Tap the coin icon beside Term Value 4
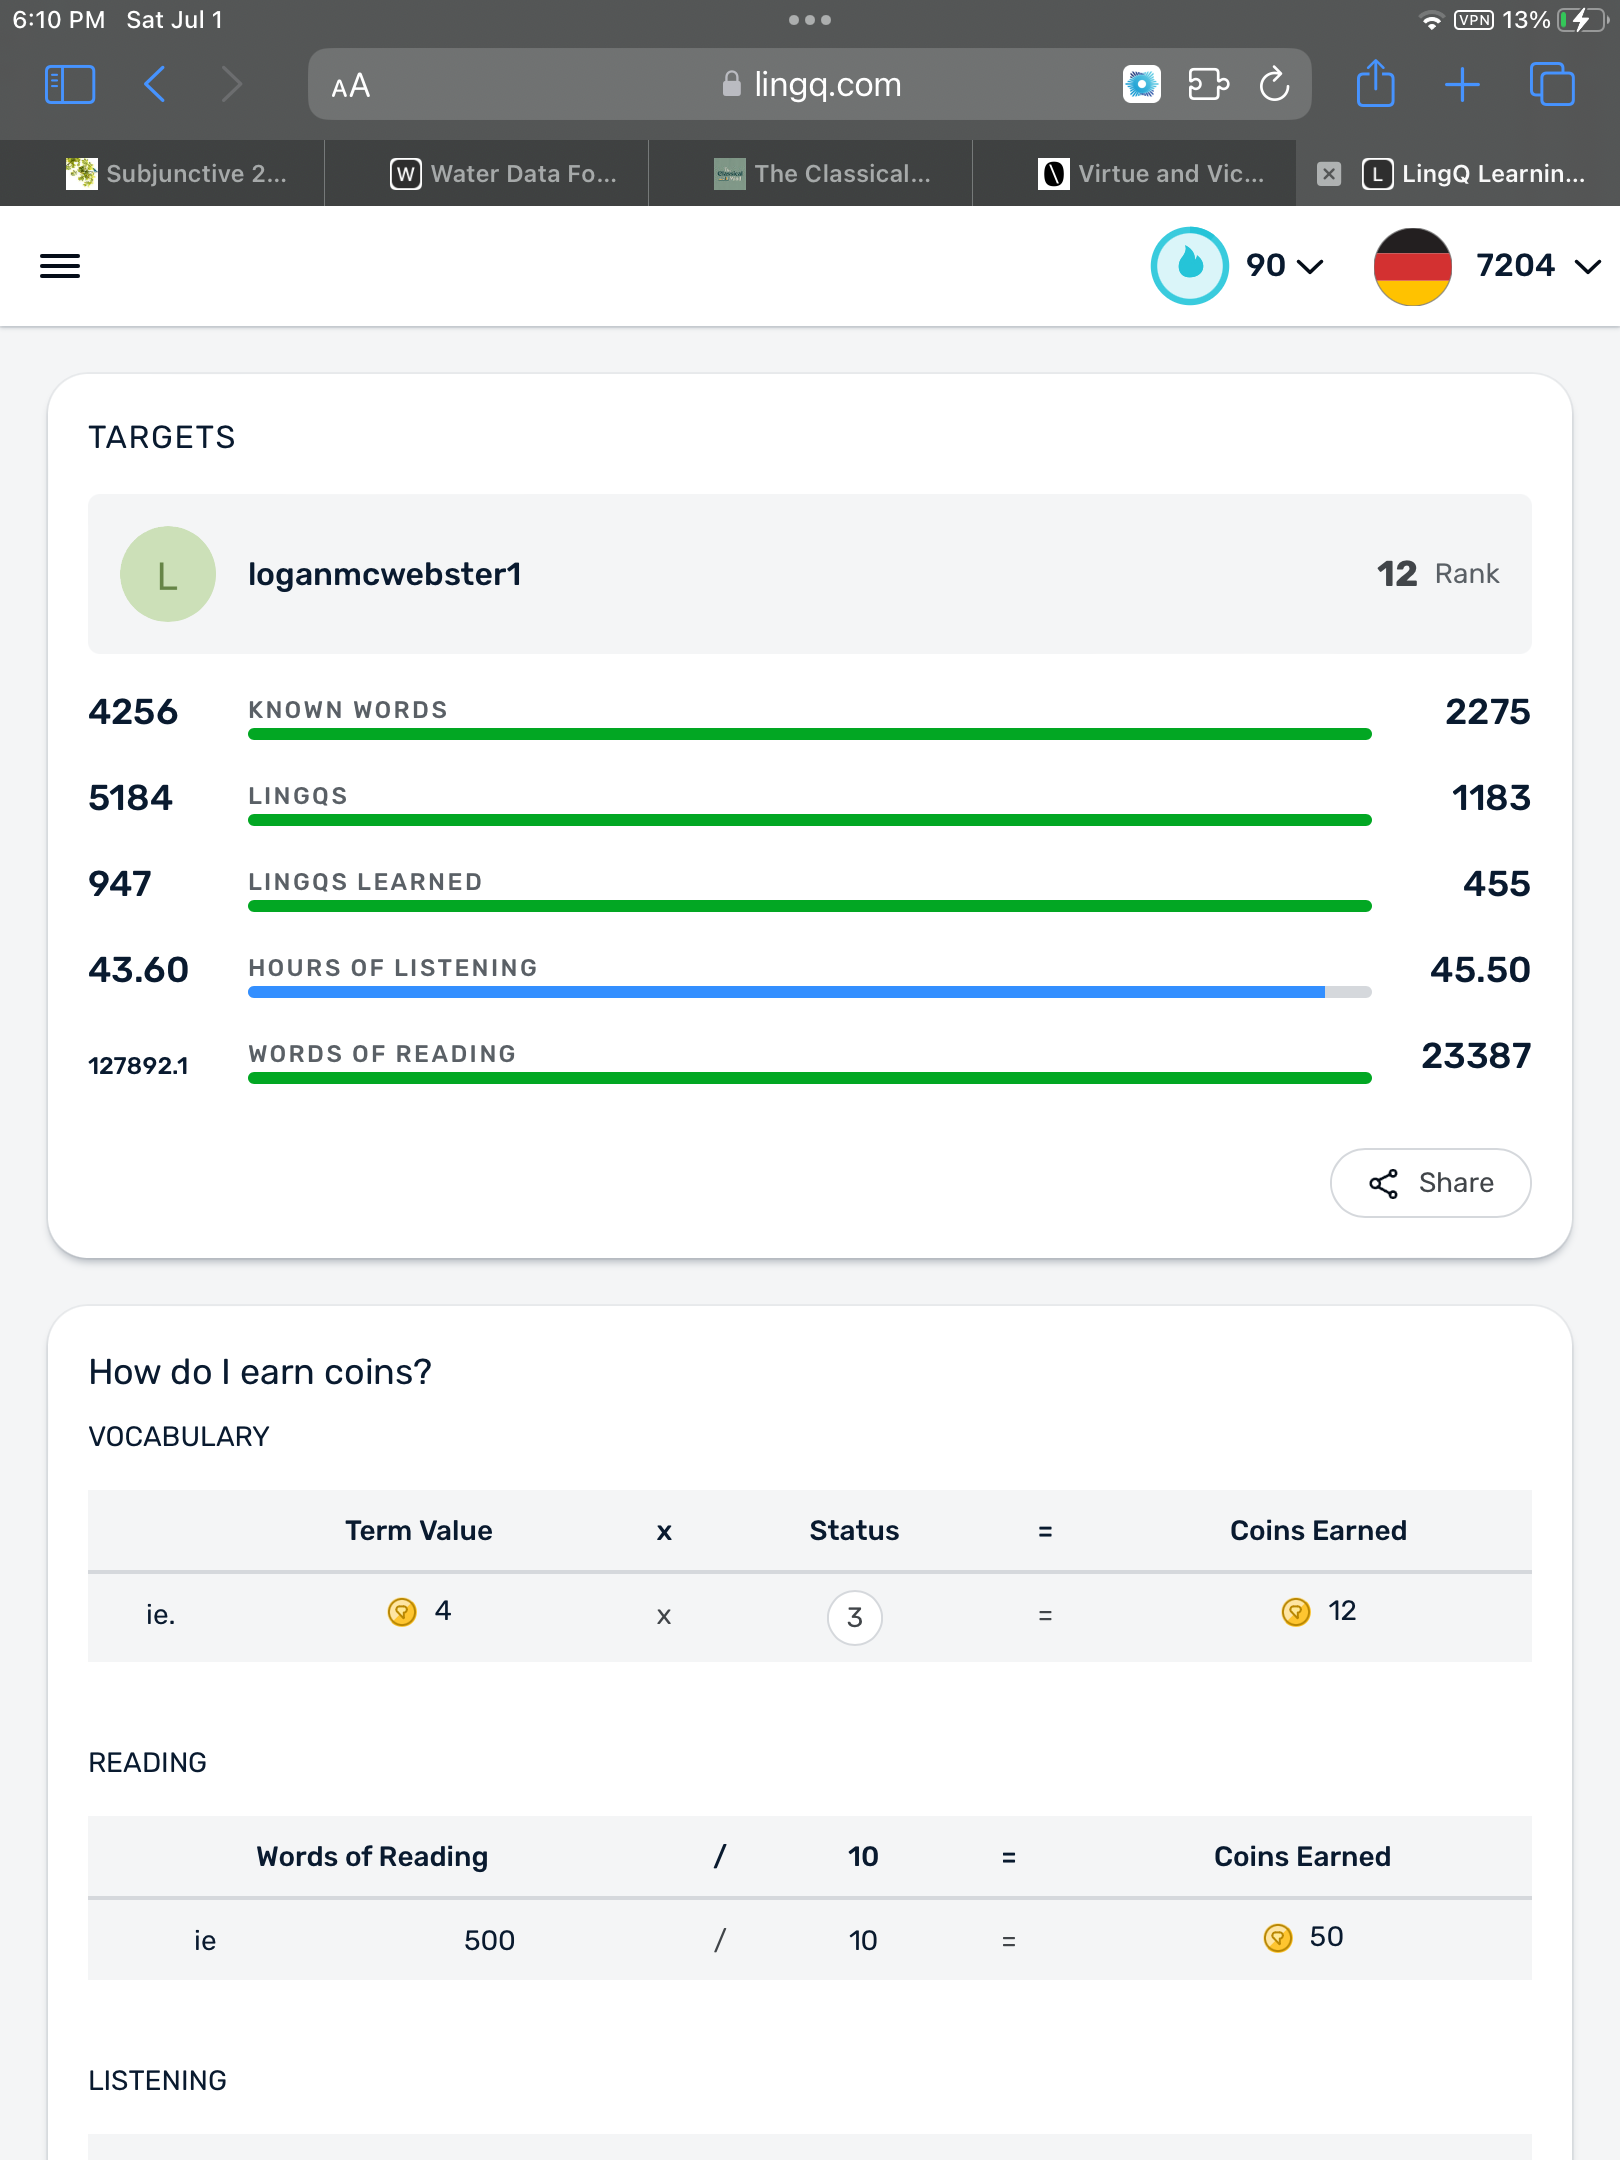This screenshot has width=1620, height=2160. coord(402,1612)
